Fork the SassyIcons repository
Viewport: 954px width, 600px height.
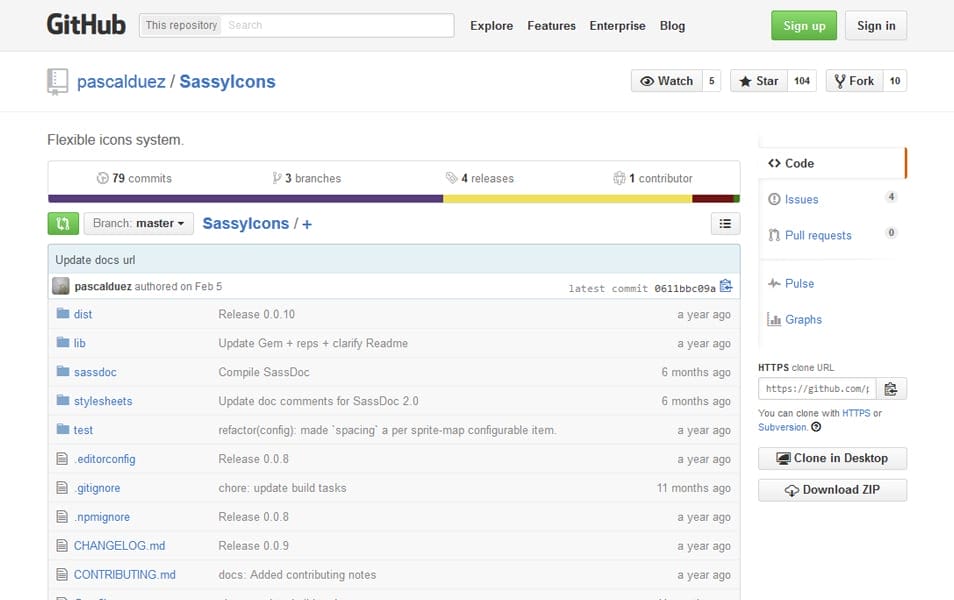(x=852, y=81)
